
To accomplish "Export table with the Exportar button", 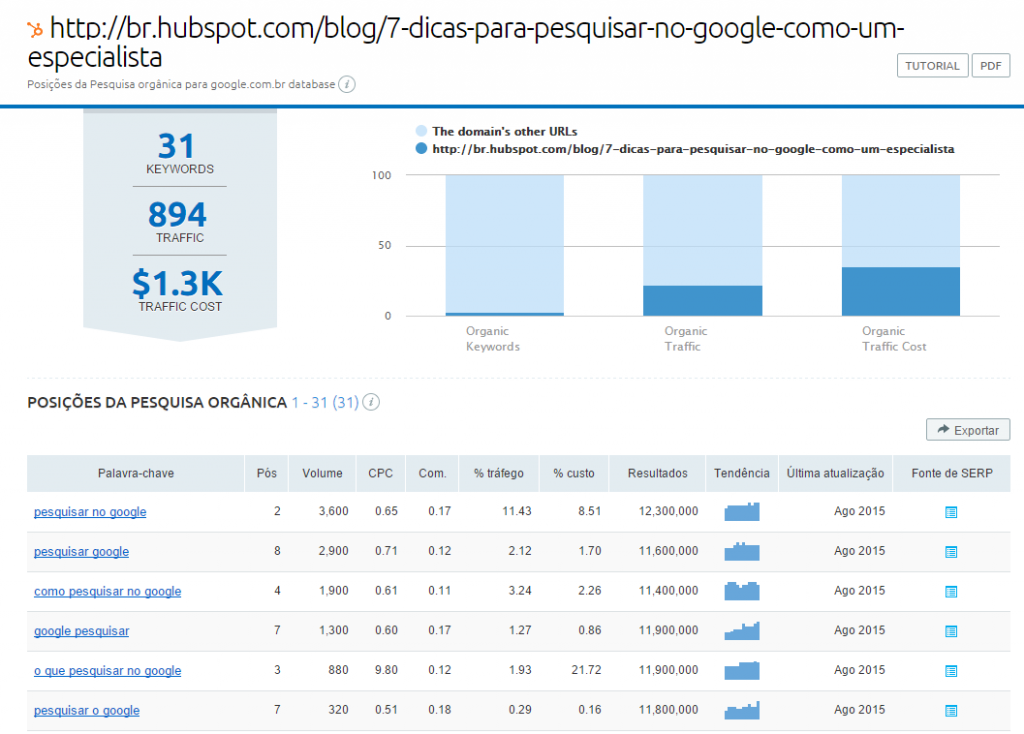I will (968, 430).
